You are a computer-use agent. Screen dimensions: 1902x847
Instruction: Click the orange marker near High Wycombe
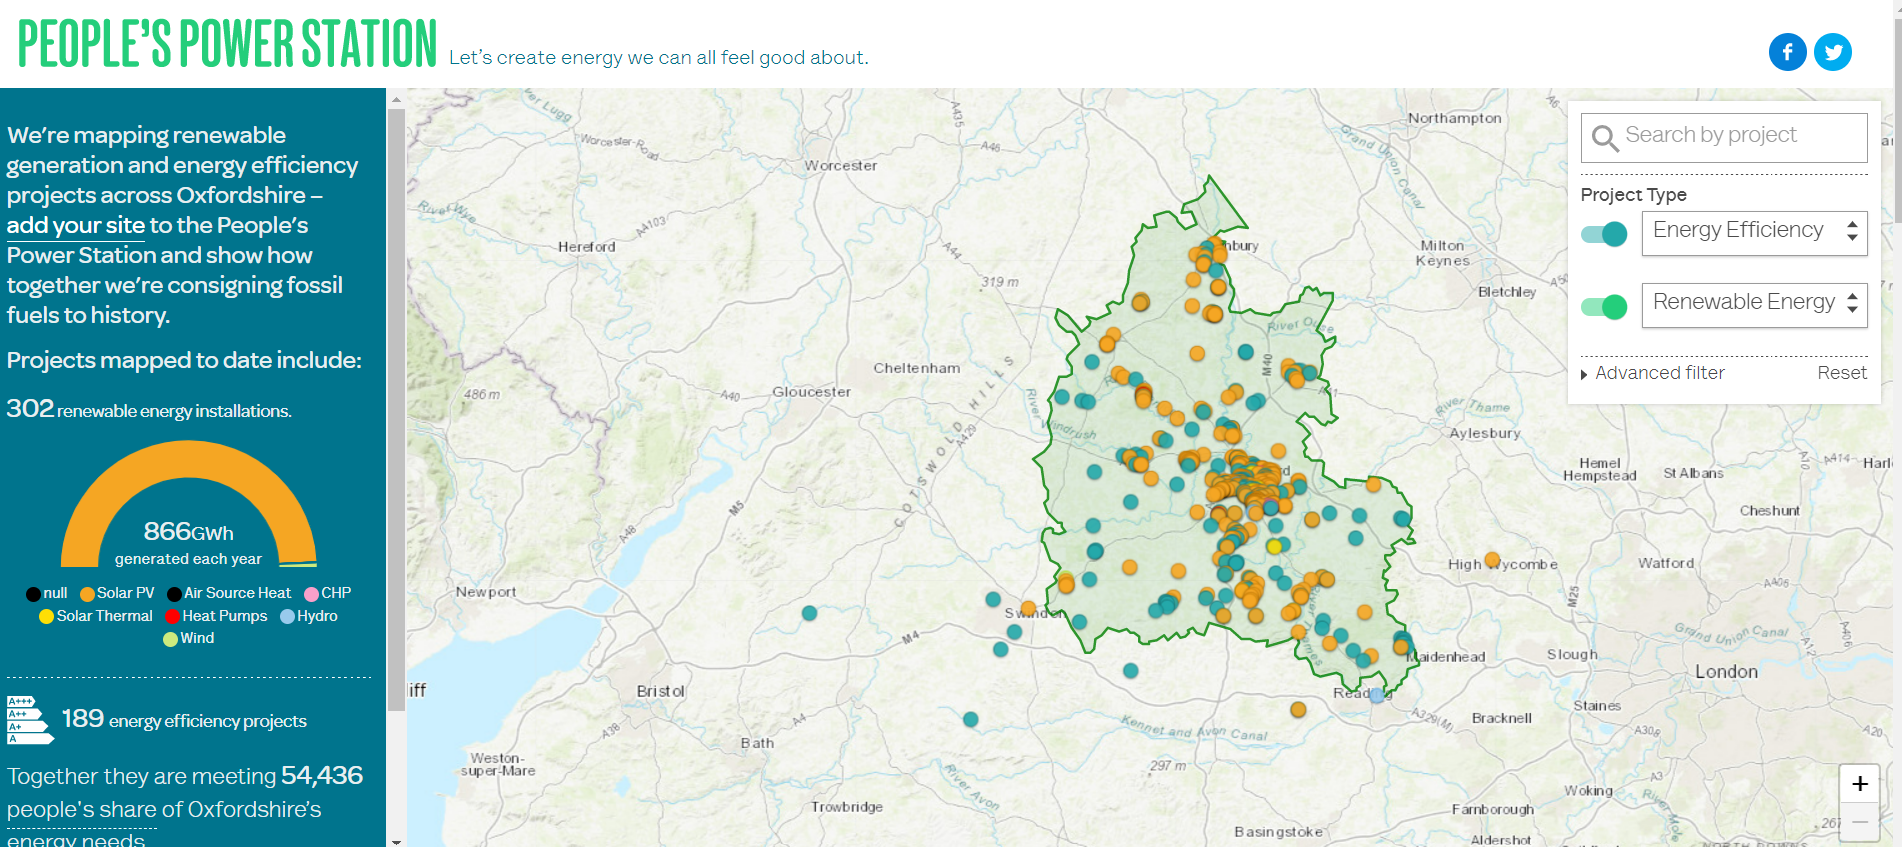(1492, 559)
